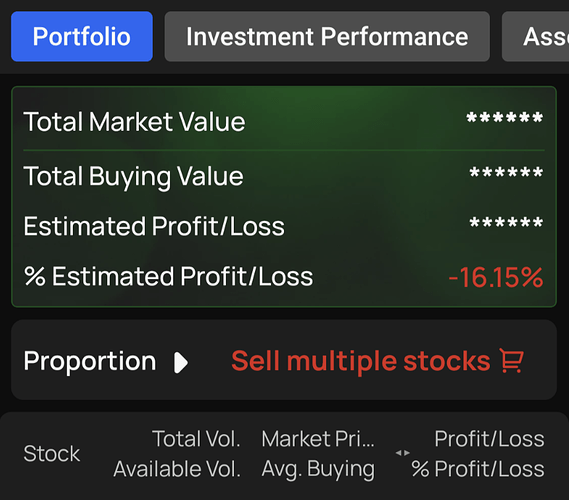Click the Proportion label
The image size is (569, 500).
[90, 361]
